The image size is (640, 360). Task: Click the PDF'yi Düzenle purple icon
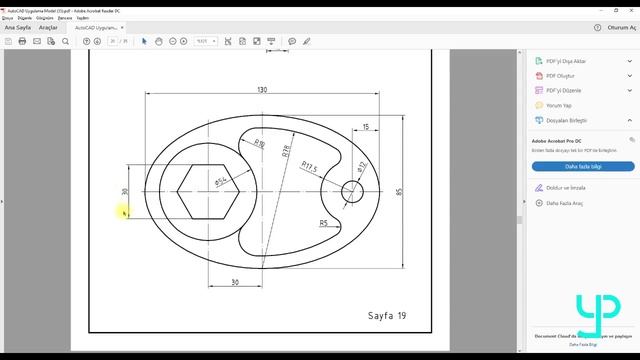pyautogui.click(x=539, y=91)
